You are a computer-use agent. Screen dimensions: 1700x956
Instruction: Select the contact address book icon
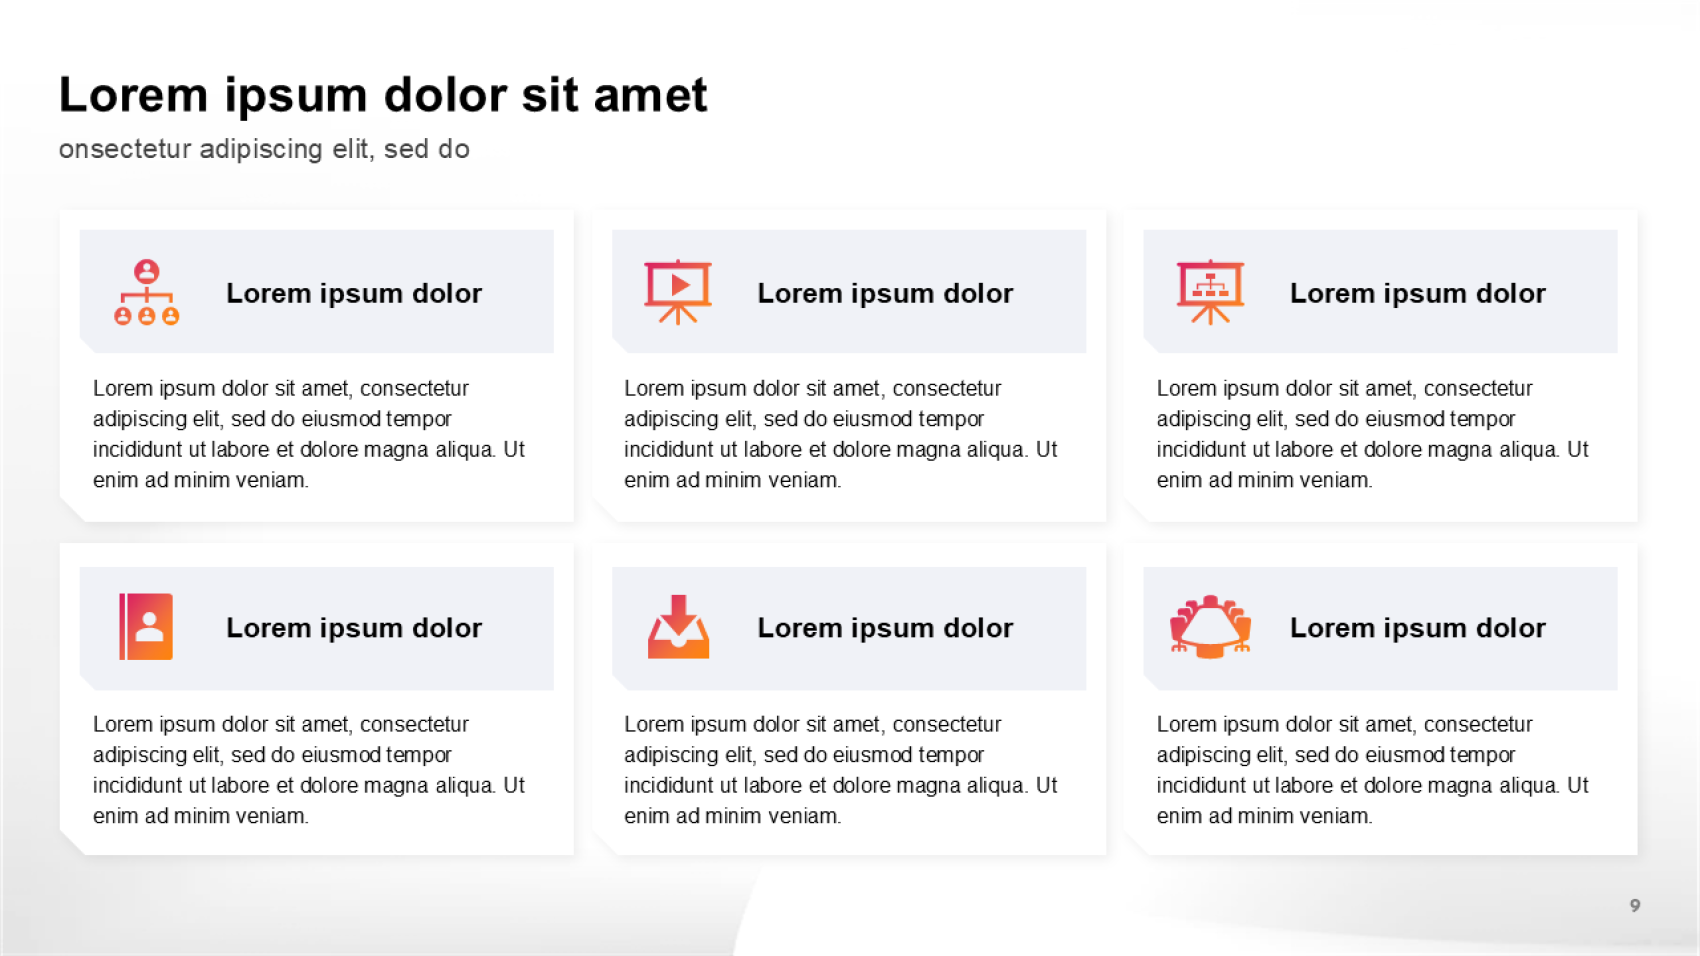point(146,627)
